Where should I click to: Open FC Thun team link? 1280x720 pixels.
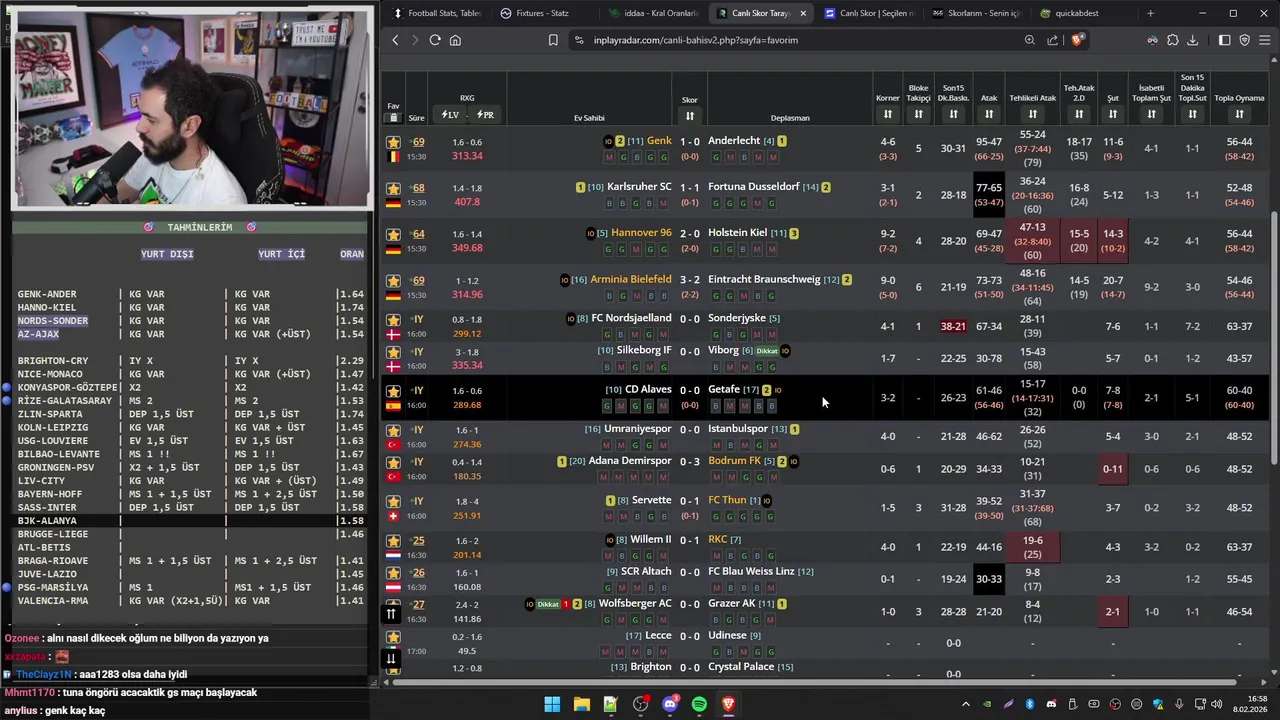point(727,500)
